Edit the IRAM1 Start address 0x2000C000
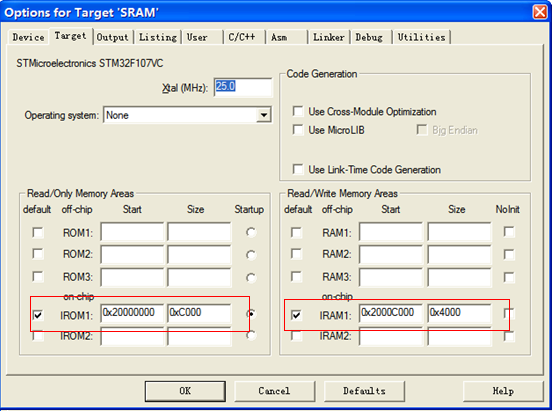The image size is (552, 411). coord(391,313)
